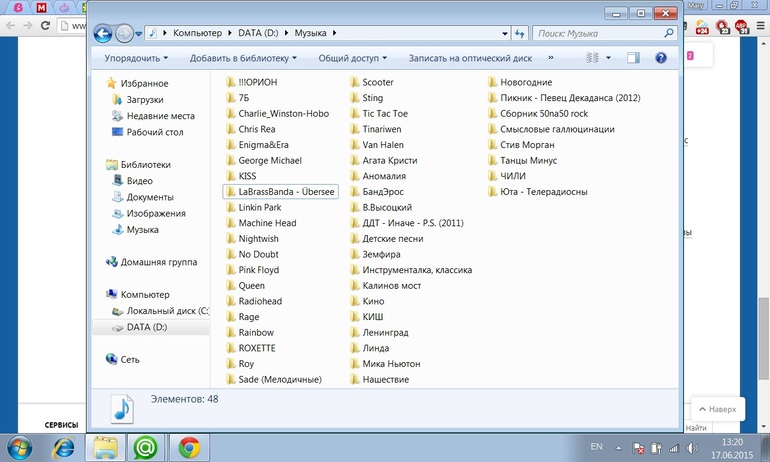
Task: Open the Windows Start button
Action: coord(19,447)
